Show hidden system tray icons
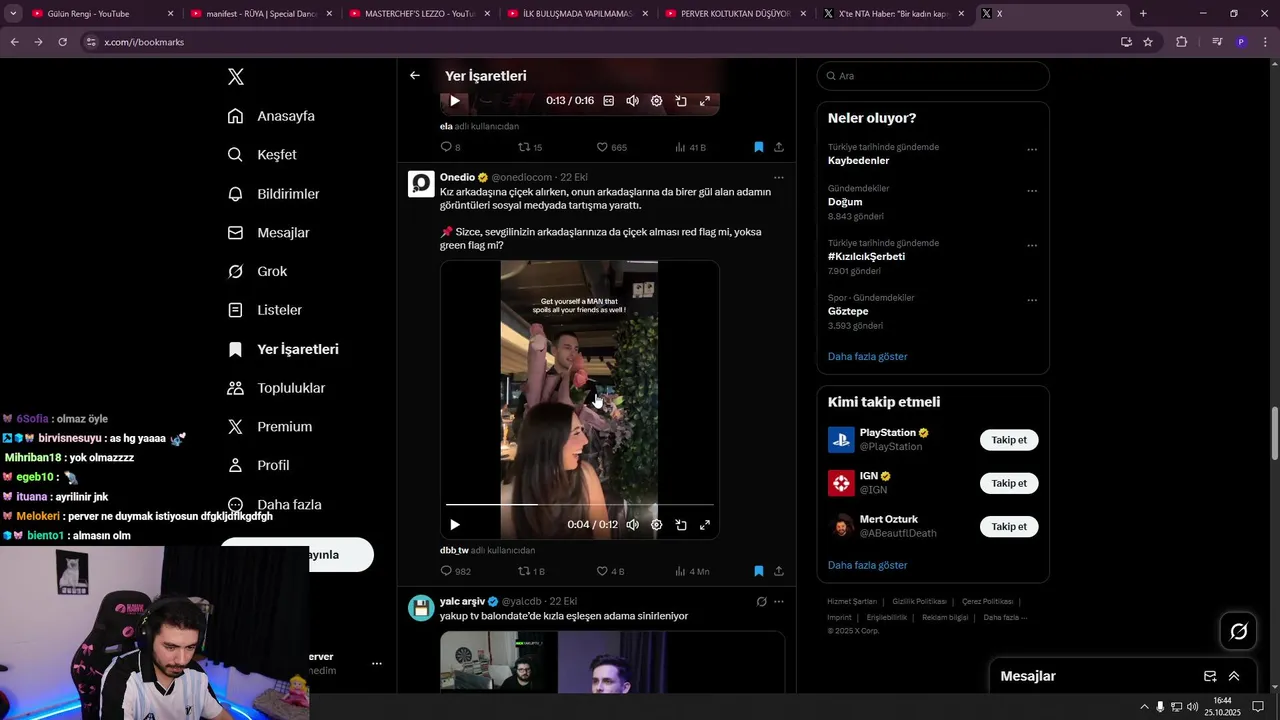This screenshot has width=1280, height=720. click(x=1144, y=706)
